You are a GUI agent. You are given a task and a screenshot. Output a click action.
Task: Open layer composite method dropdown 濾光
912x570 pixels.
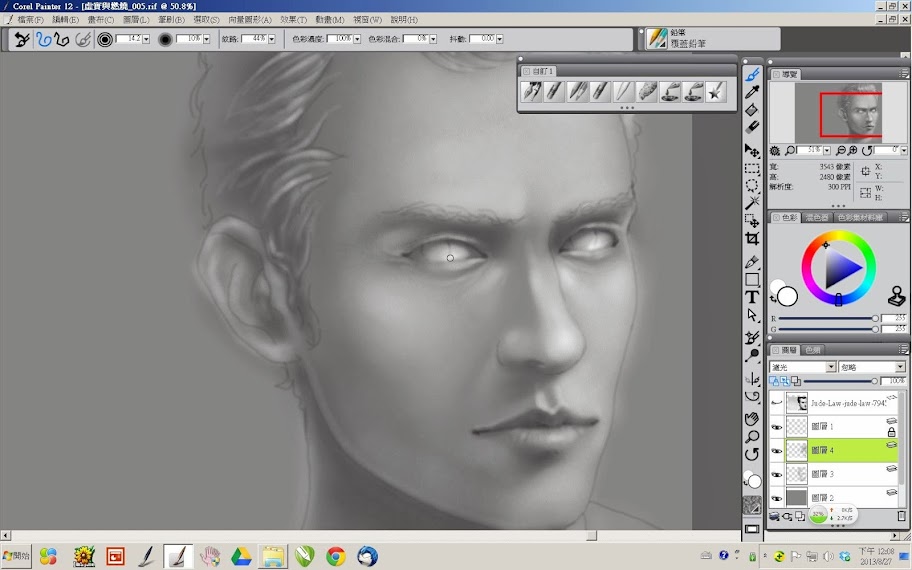click(x=803, y=367)
